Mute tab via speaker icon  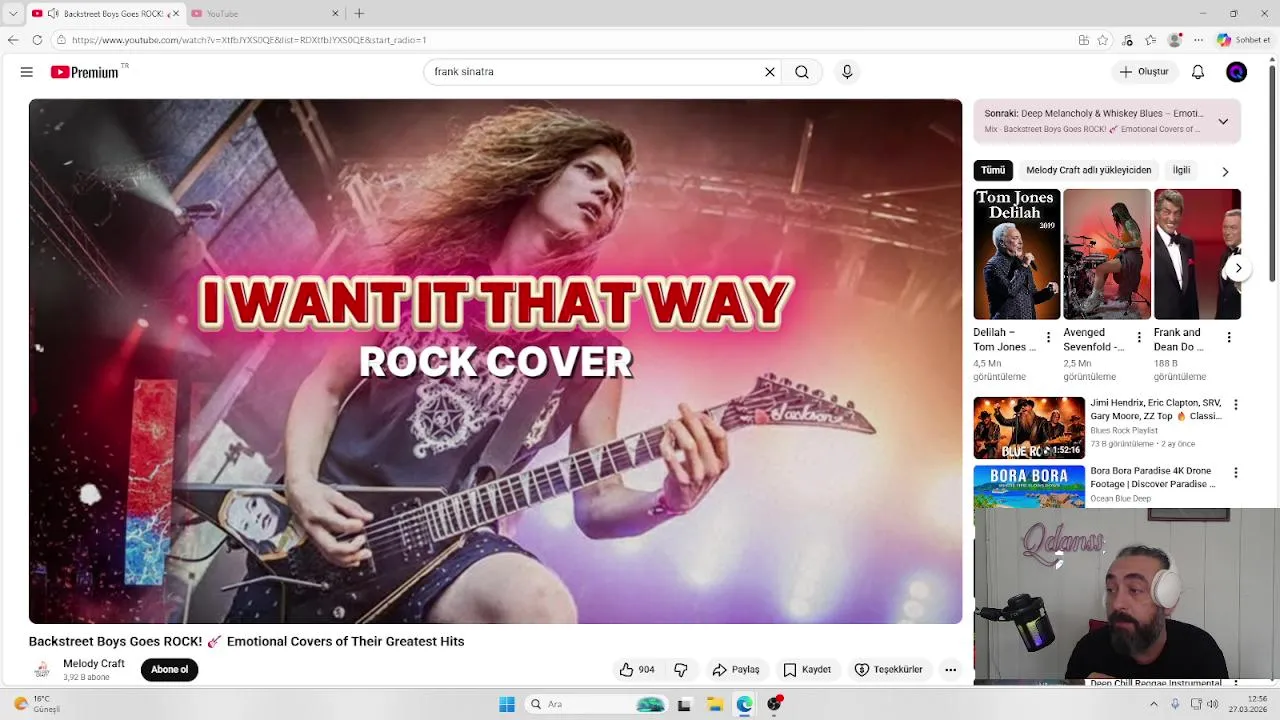coord(53,14)
